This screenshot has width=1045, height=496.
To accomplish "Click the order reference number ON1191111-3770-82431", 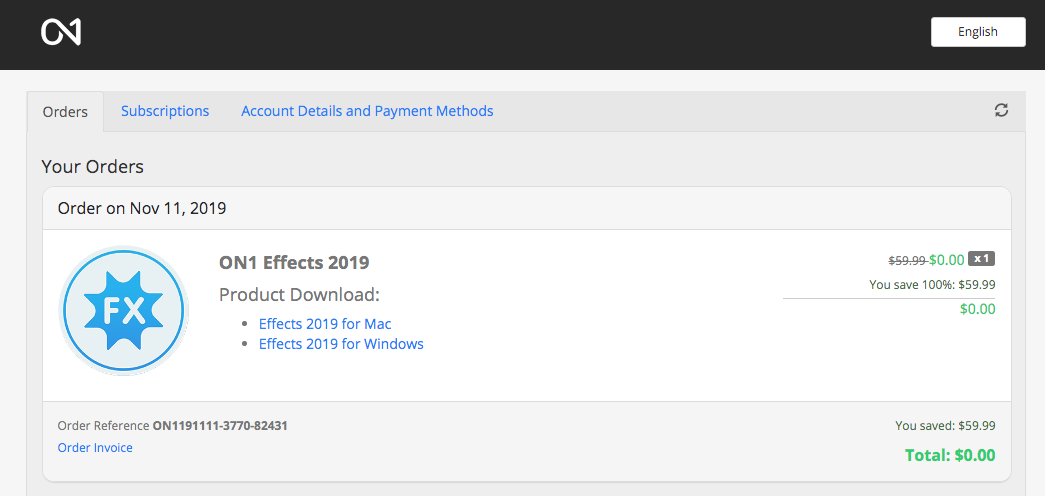I will (220, 426).
